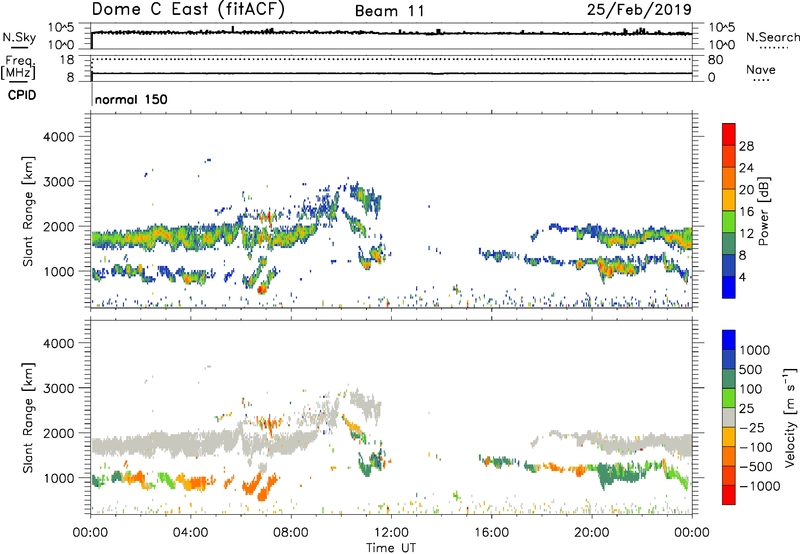
Task: Click the "20:00" time tick label
Action: [591, 533]
